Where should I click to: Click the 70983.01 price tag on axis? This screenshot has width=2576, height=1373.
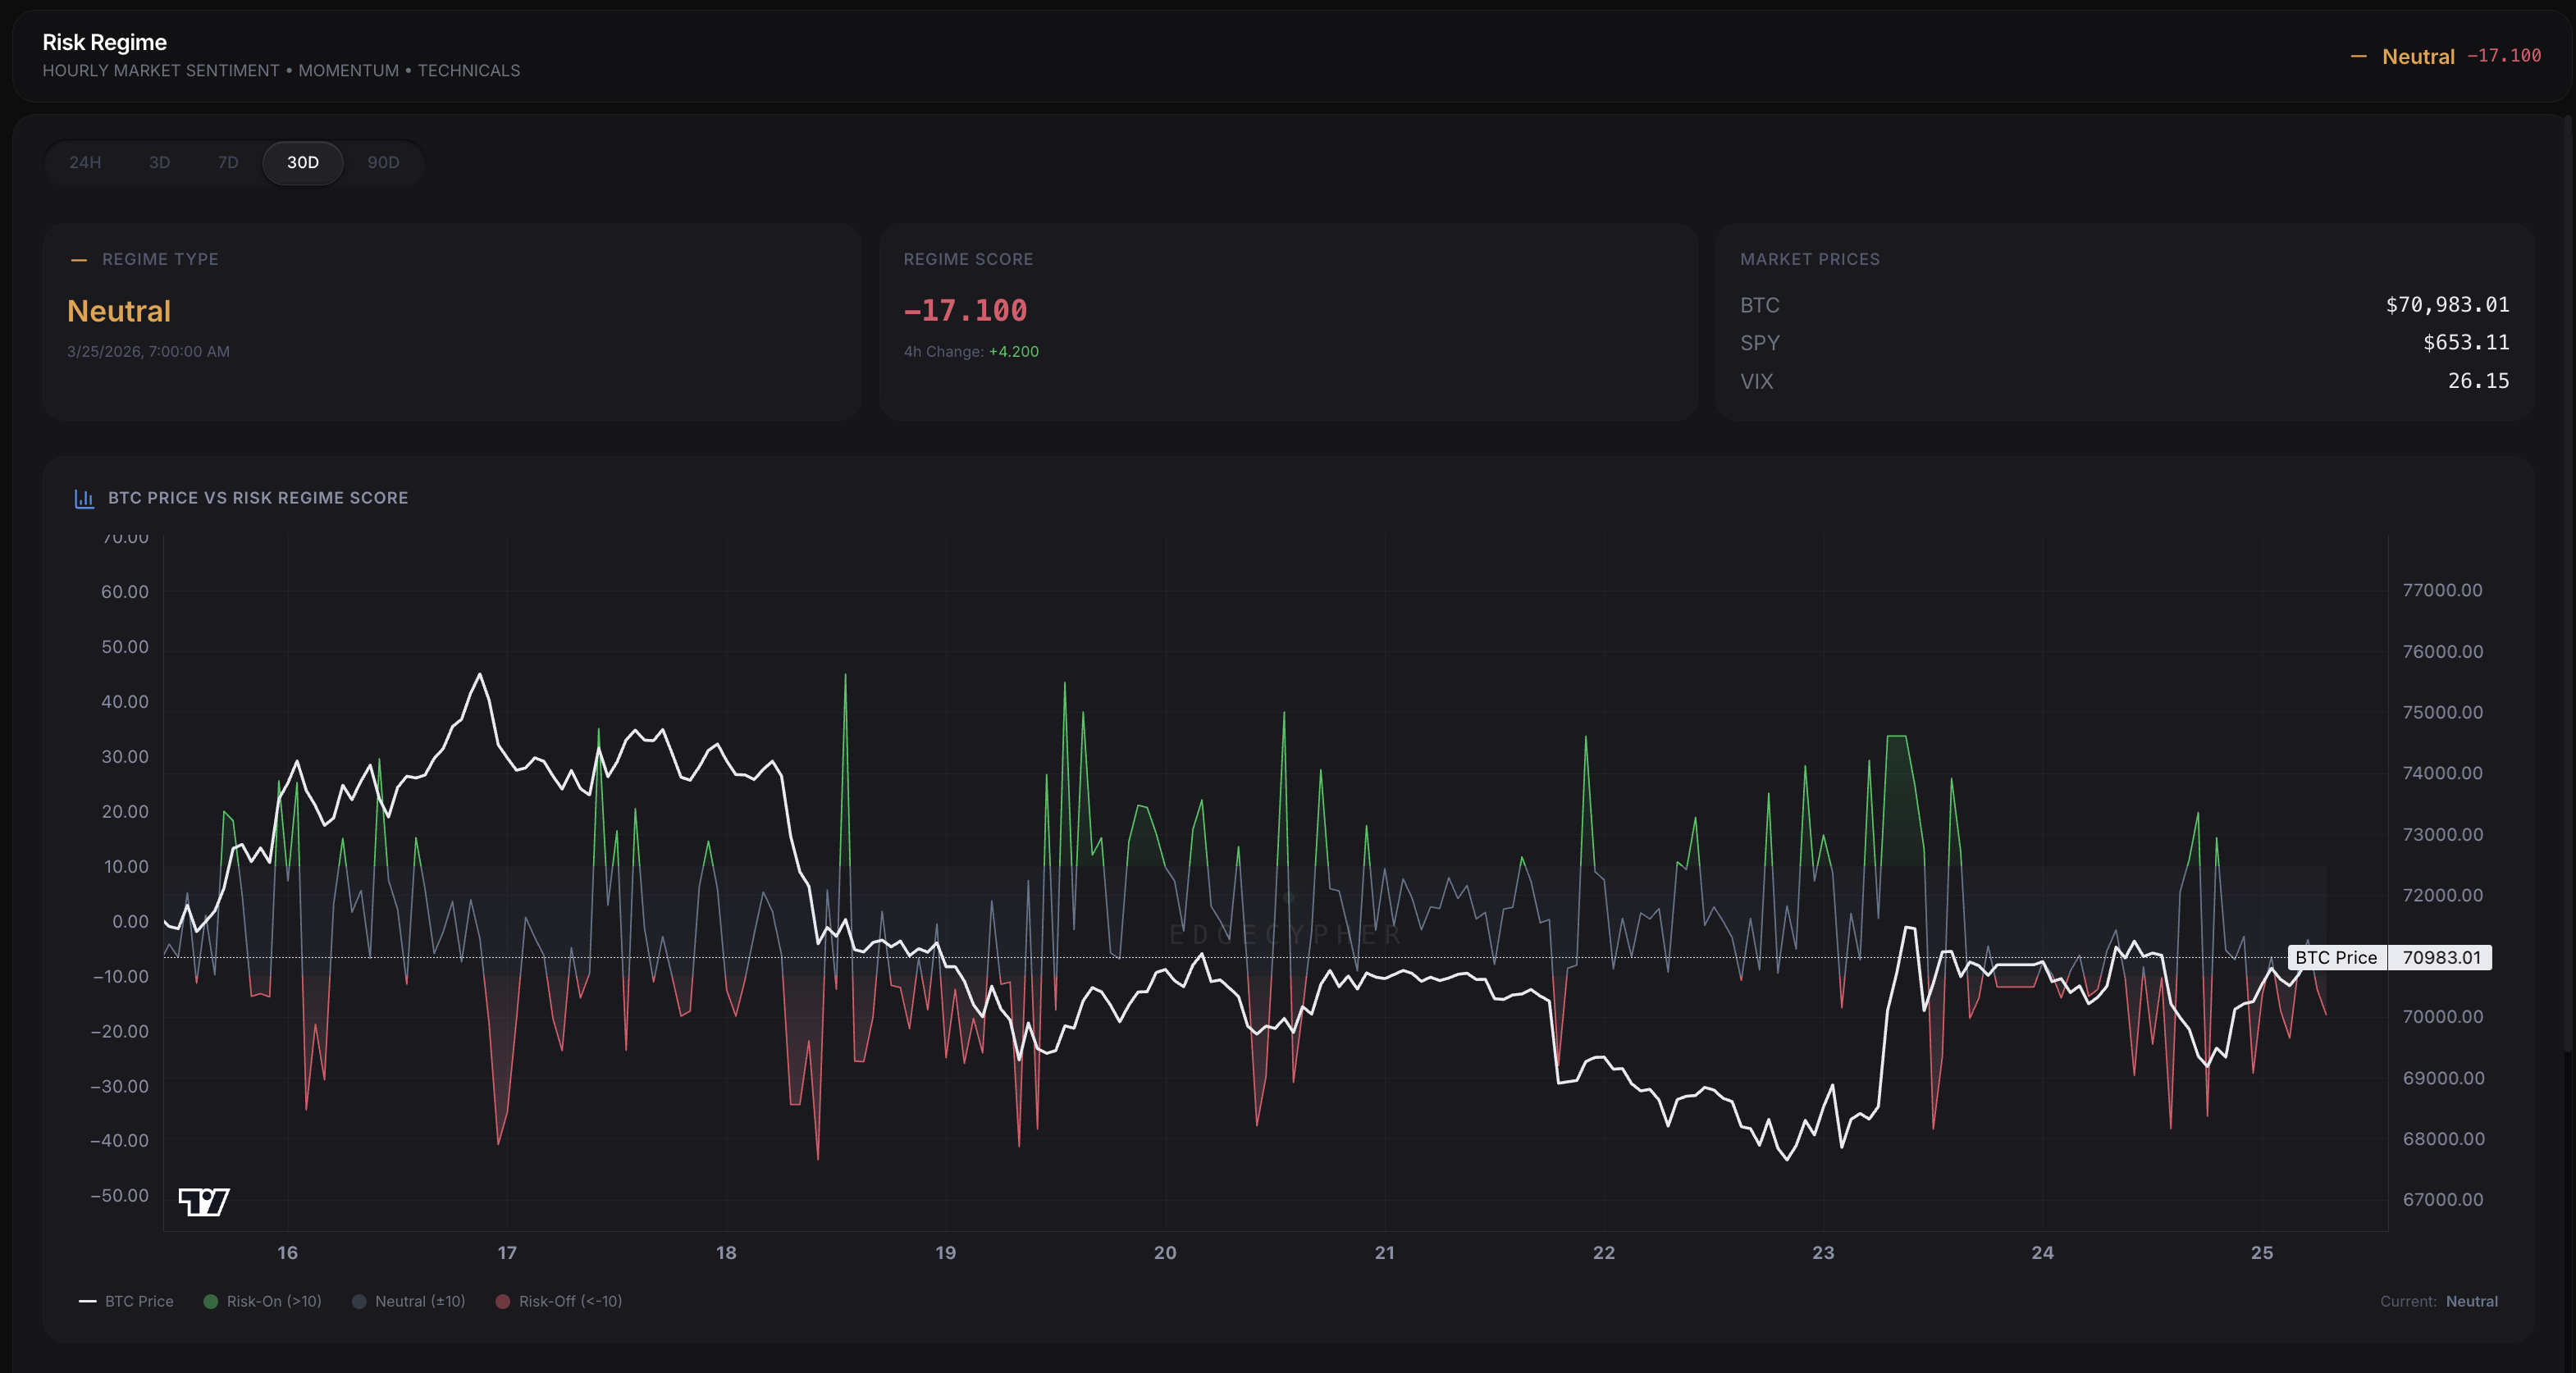coord(2441,957)
